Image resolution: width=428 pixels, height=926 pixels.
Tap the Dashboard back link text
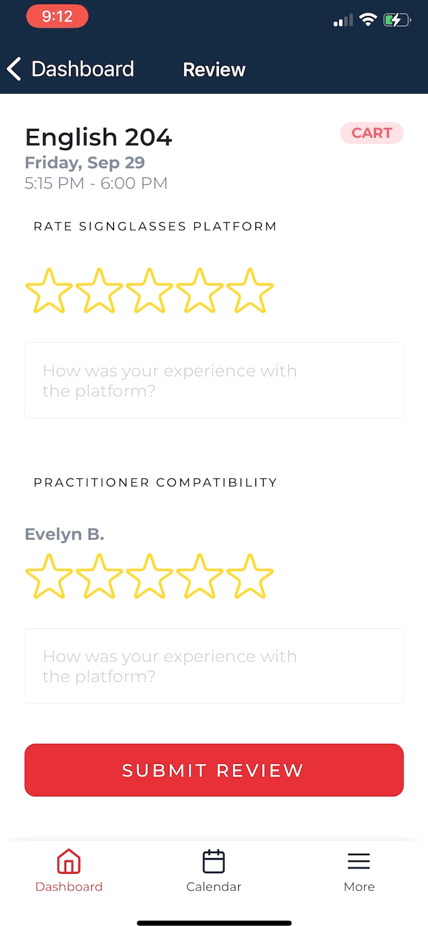[x=83, y=69]
